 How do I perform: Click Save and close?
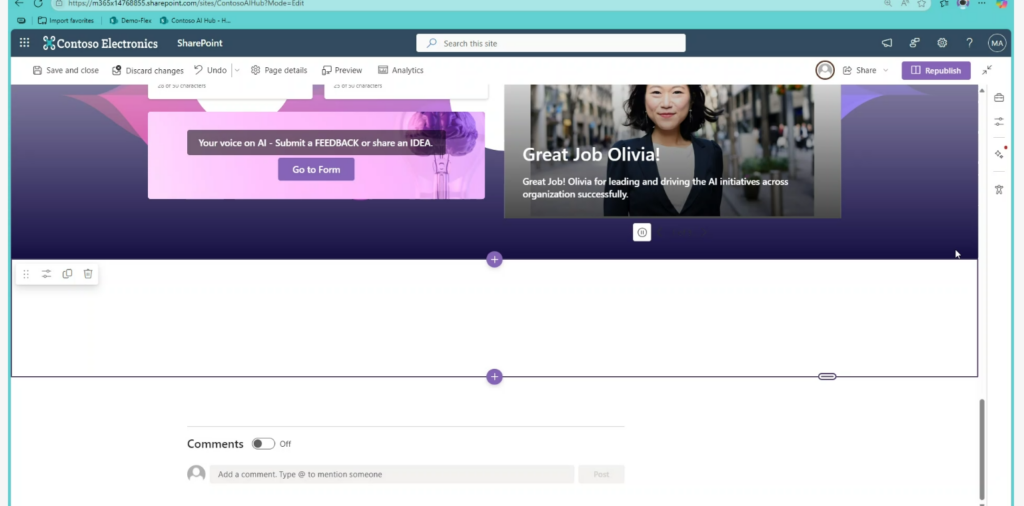65,70
